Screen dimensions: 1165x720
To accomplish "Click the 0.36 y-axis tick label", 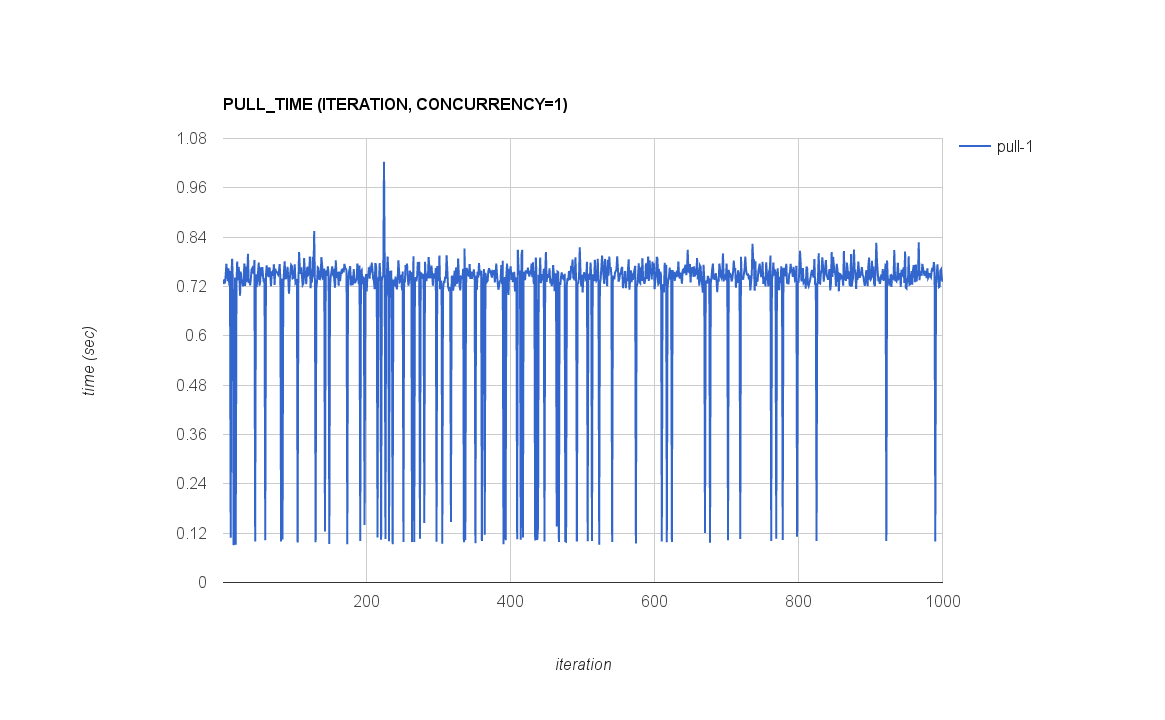I will 190,435.
